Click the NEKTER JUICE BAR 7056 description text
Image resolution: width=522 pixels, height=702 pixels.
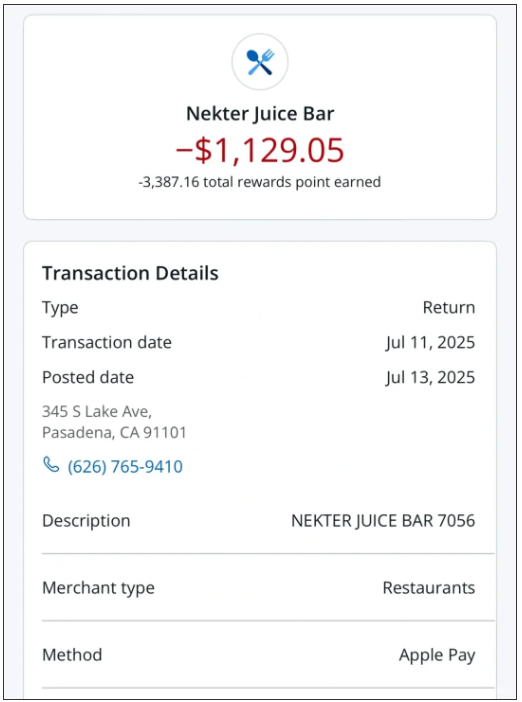[x=383, y=521]
